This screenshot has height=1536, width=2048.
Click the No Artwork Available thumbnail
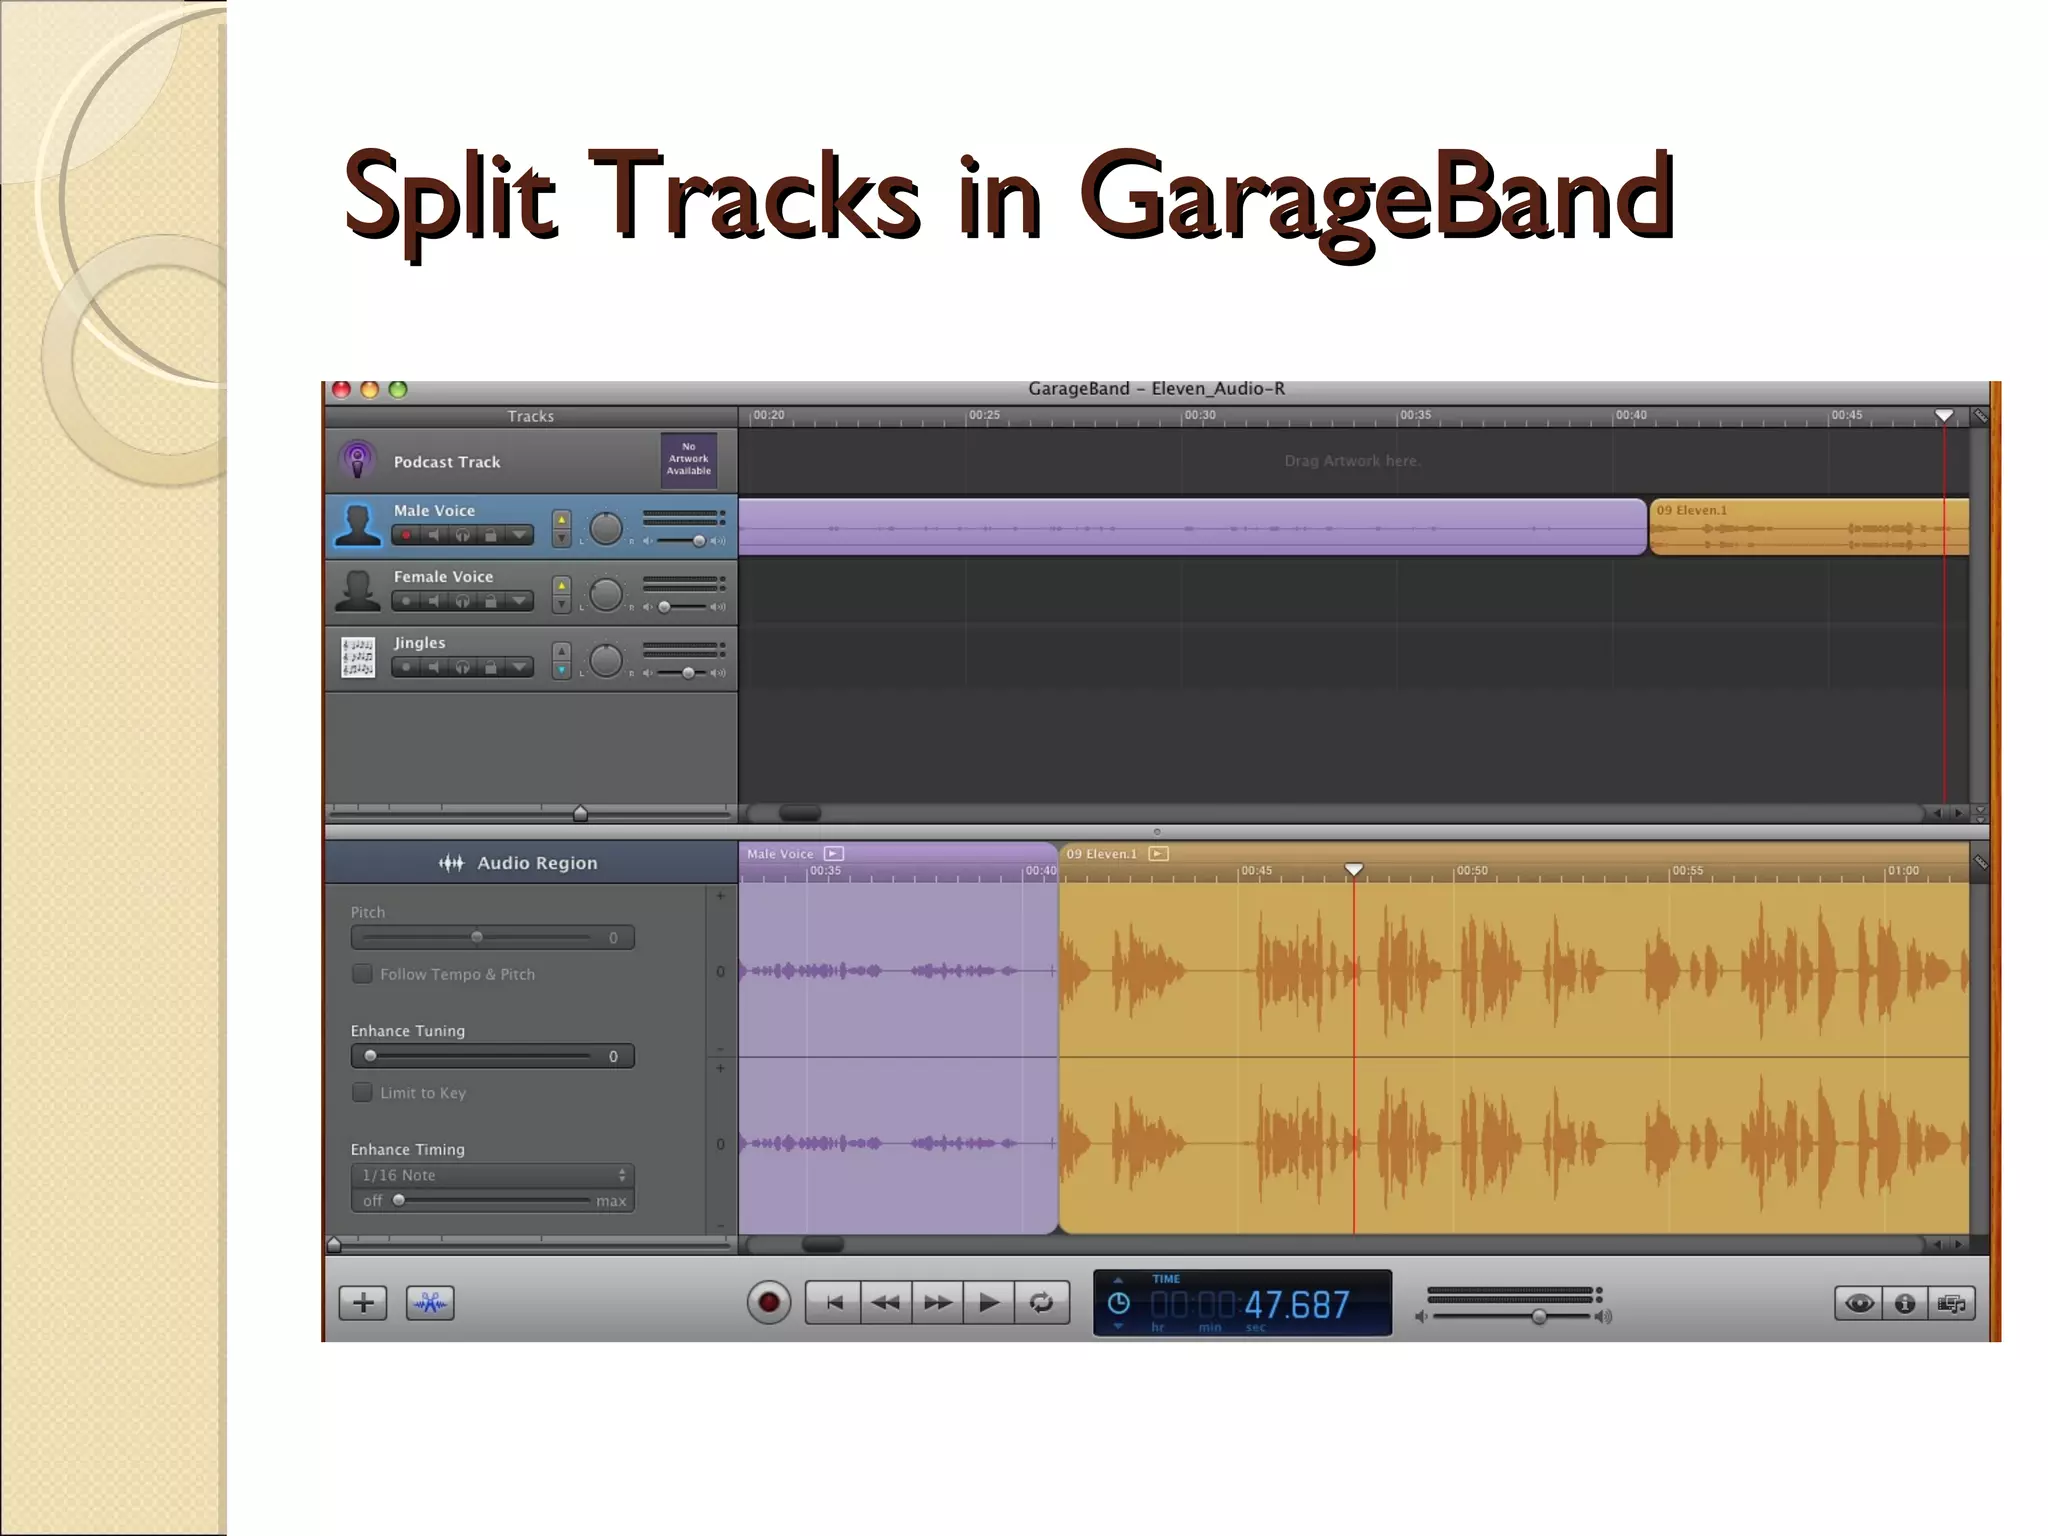tap(689, 460)
